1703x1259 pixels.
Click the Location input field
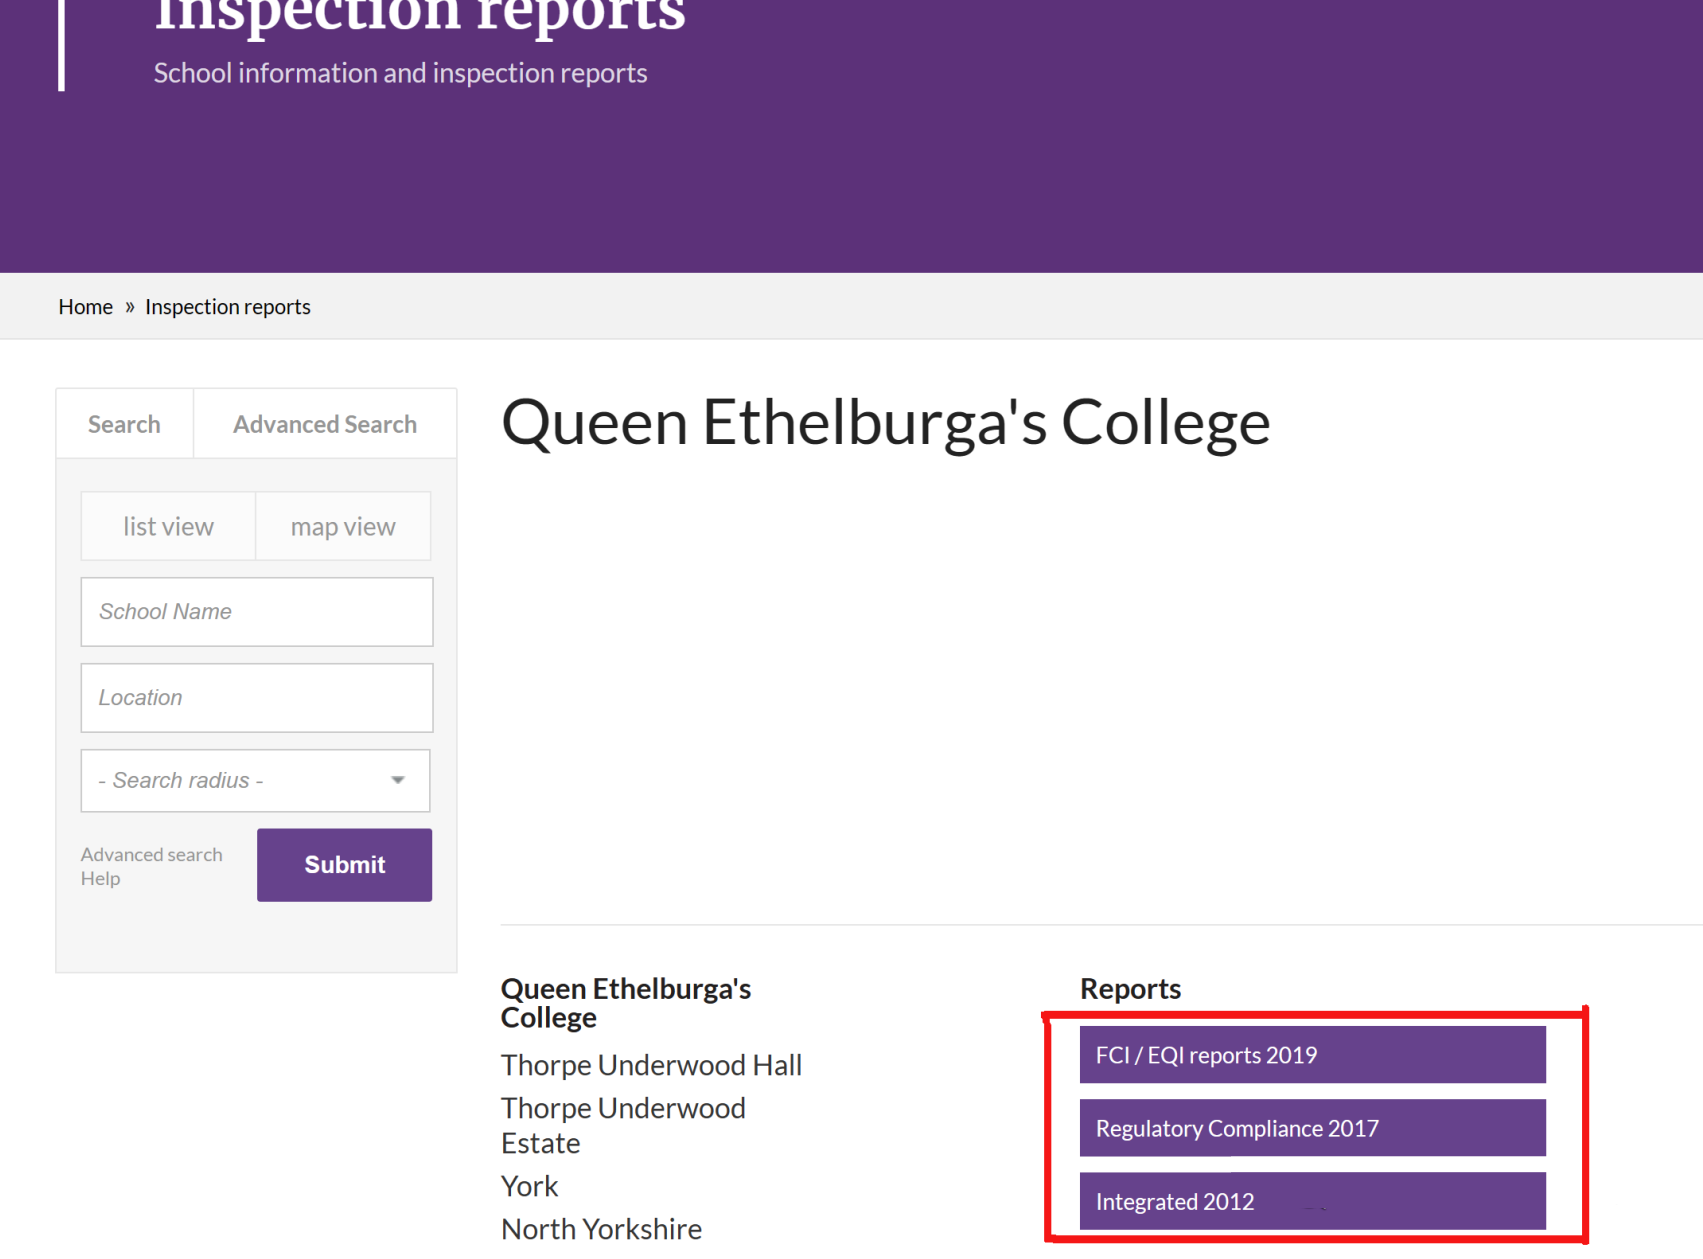257,698
